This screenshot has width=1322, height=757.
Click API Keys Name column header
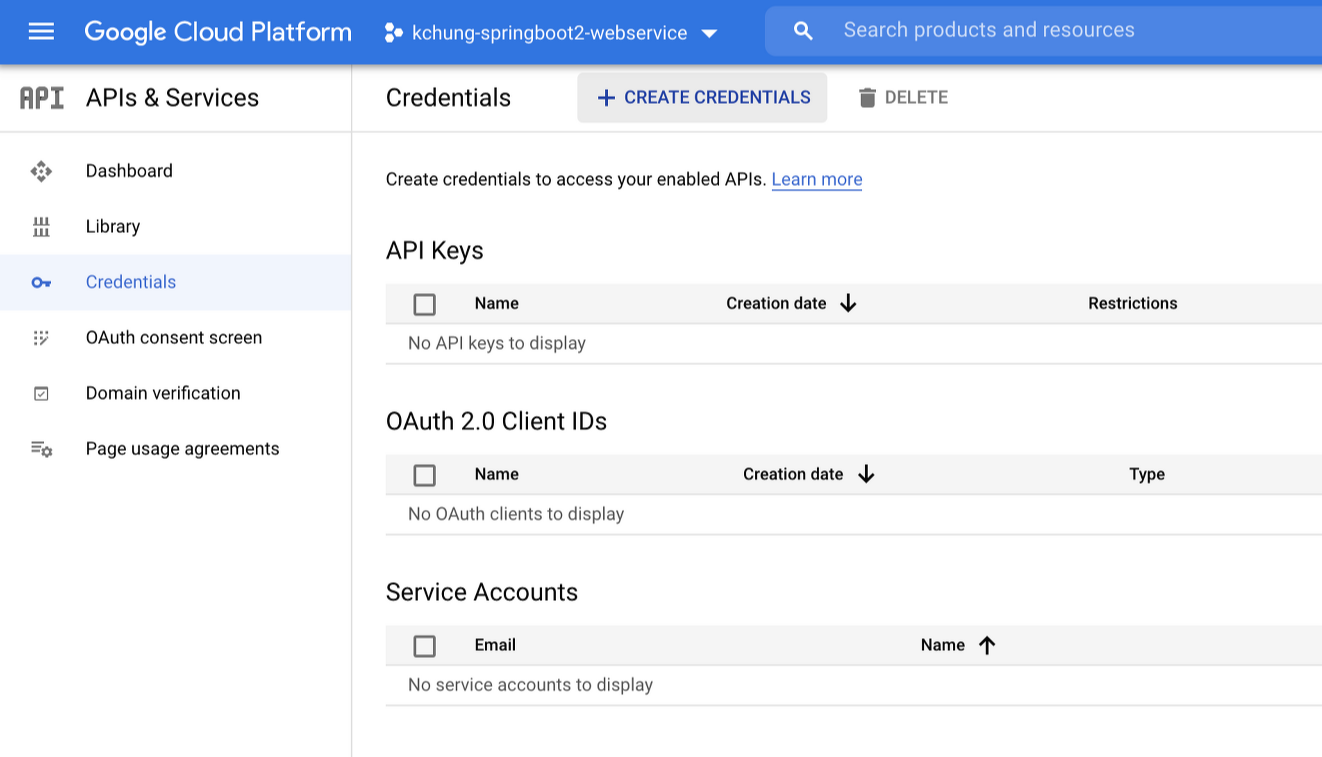[x=497, y=303]
